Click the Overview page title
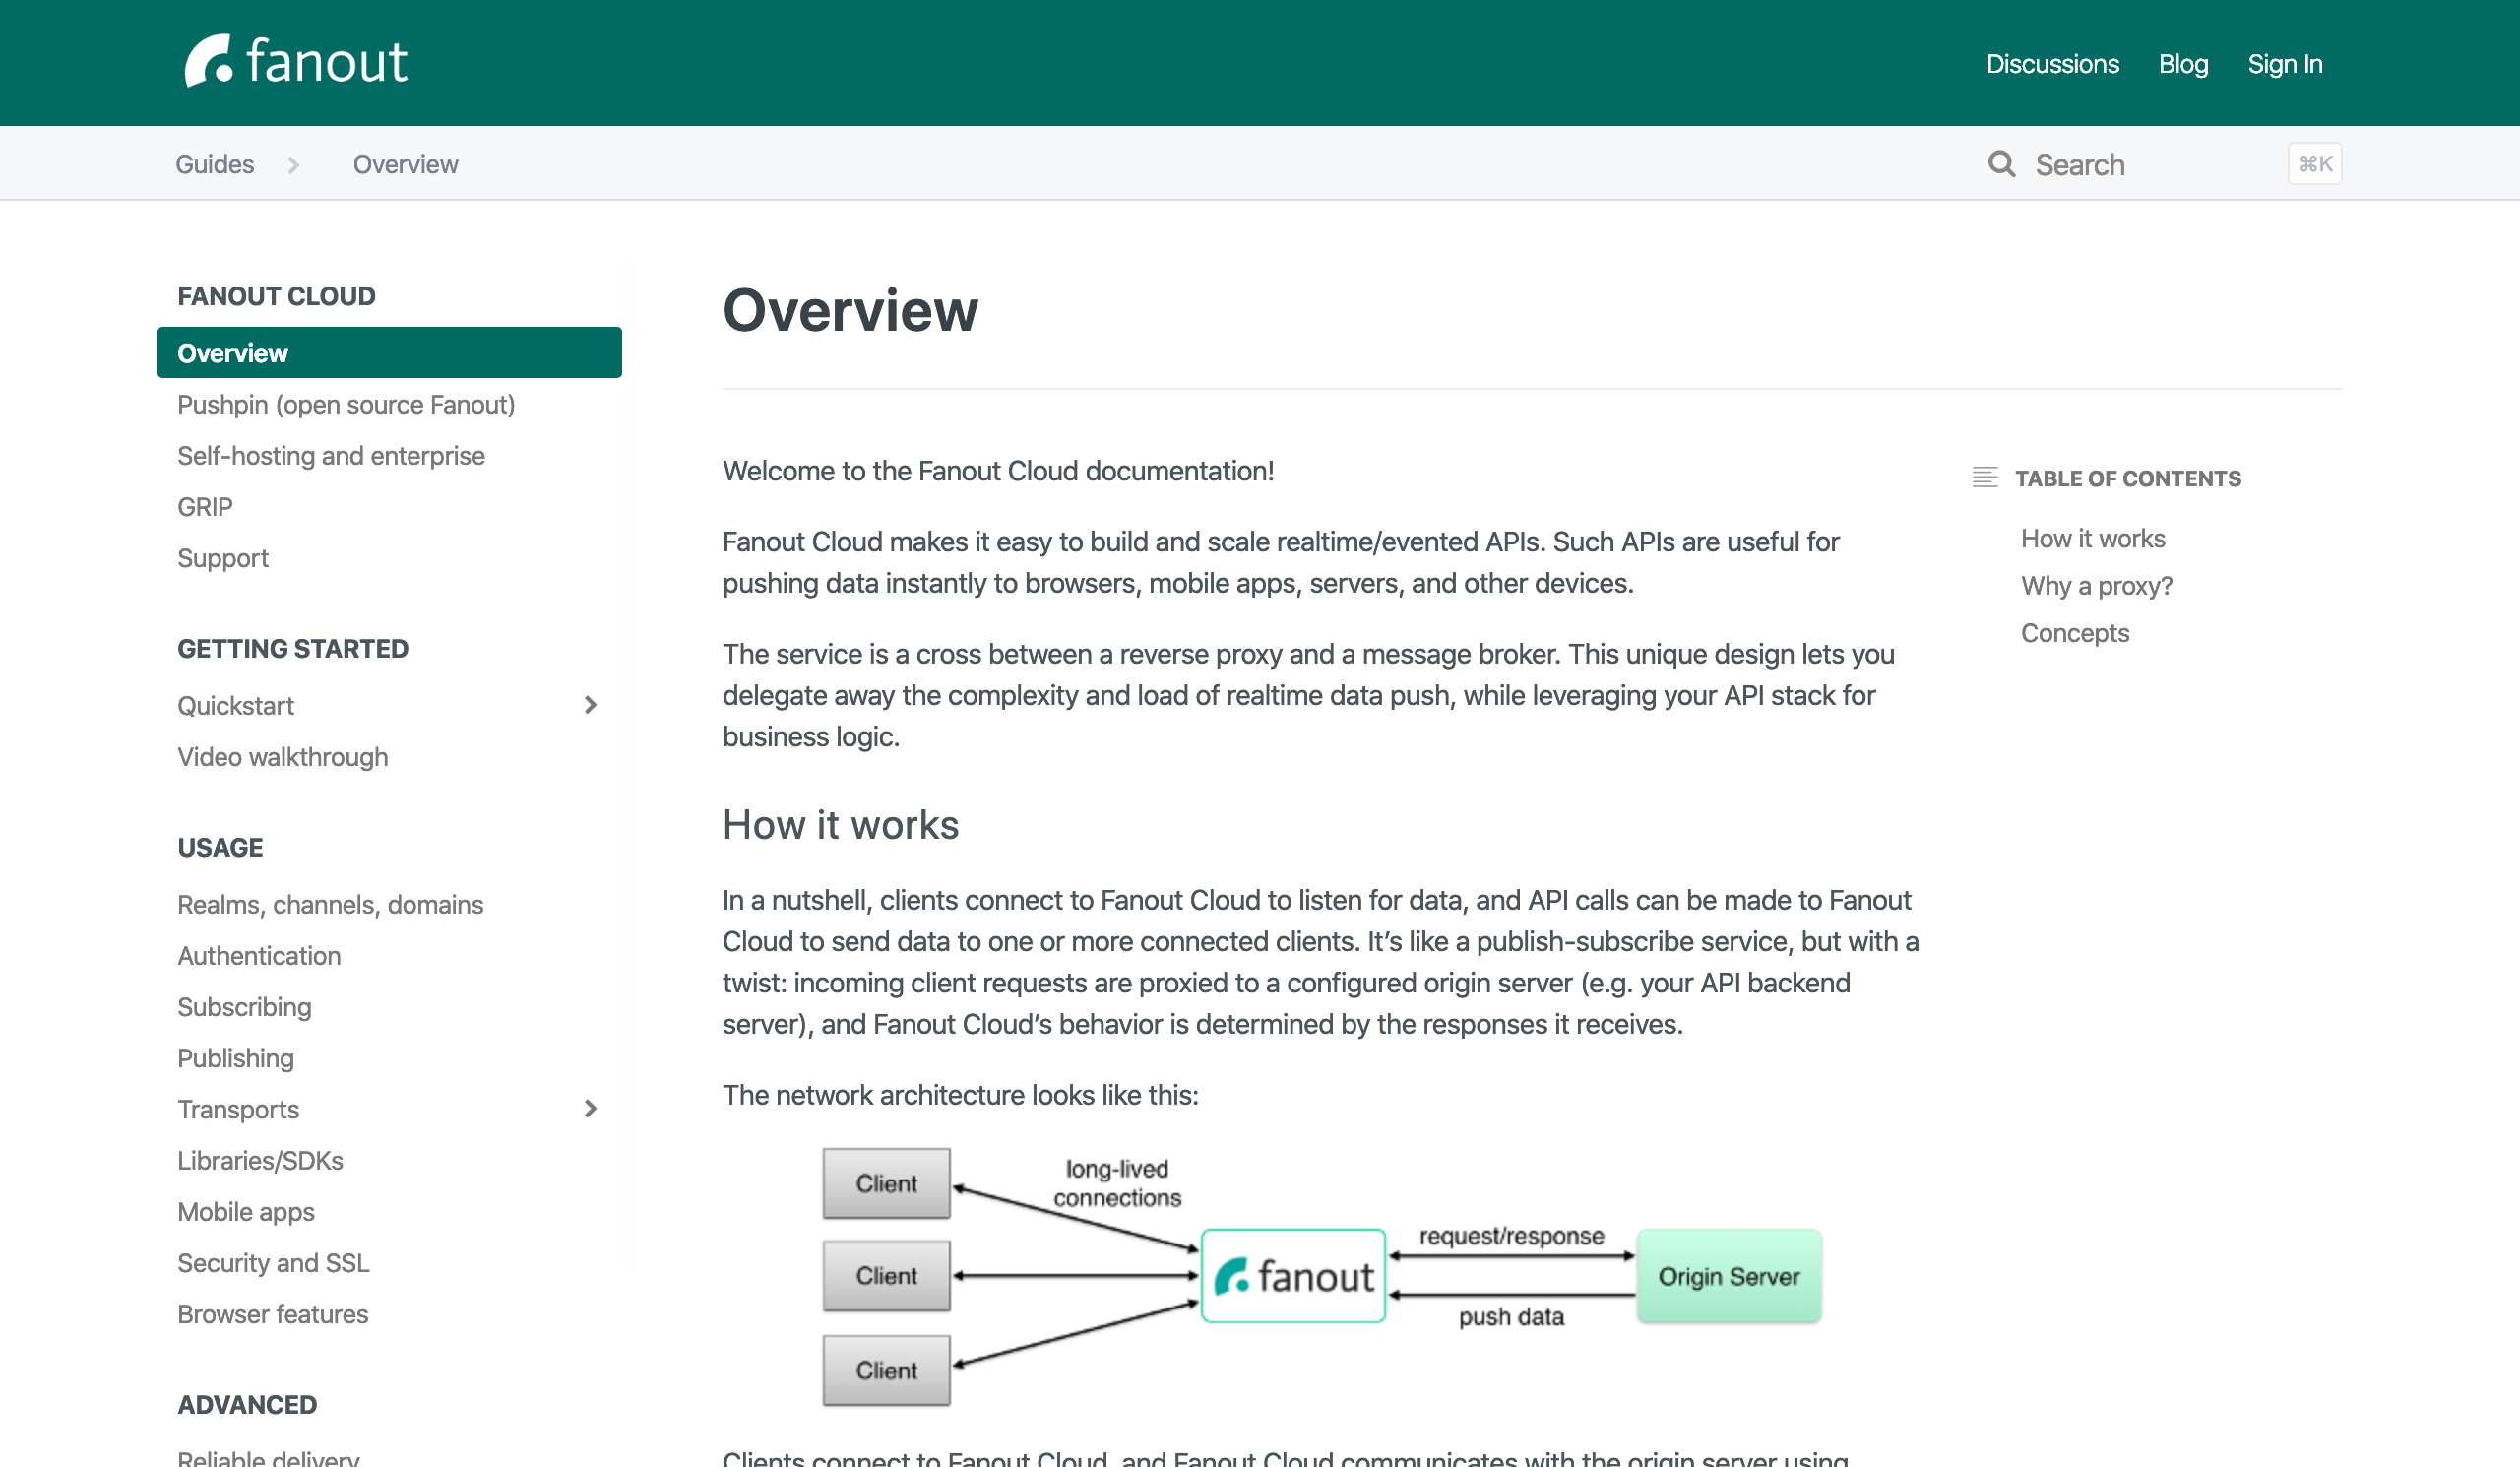Screen dimensions: 2520x1467 (x=851, y=309)
